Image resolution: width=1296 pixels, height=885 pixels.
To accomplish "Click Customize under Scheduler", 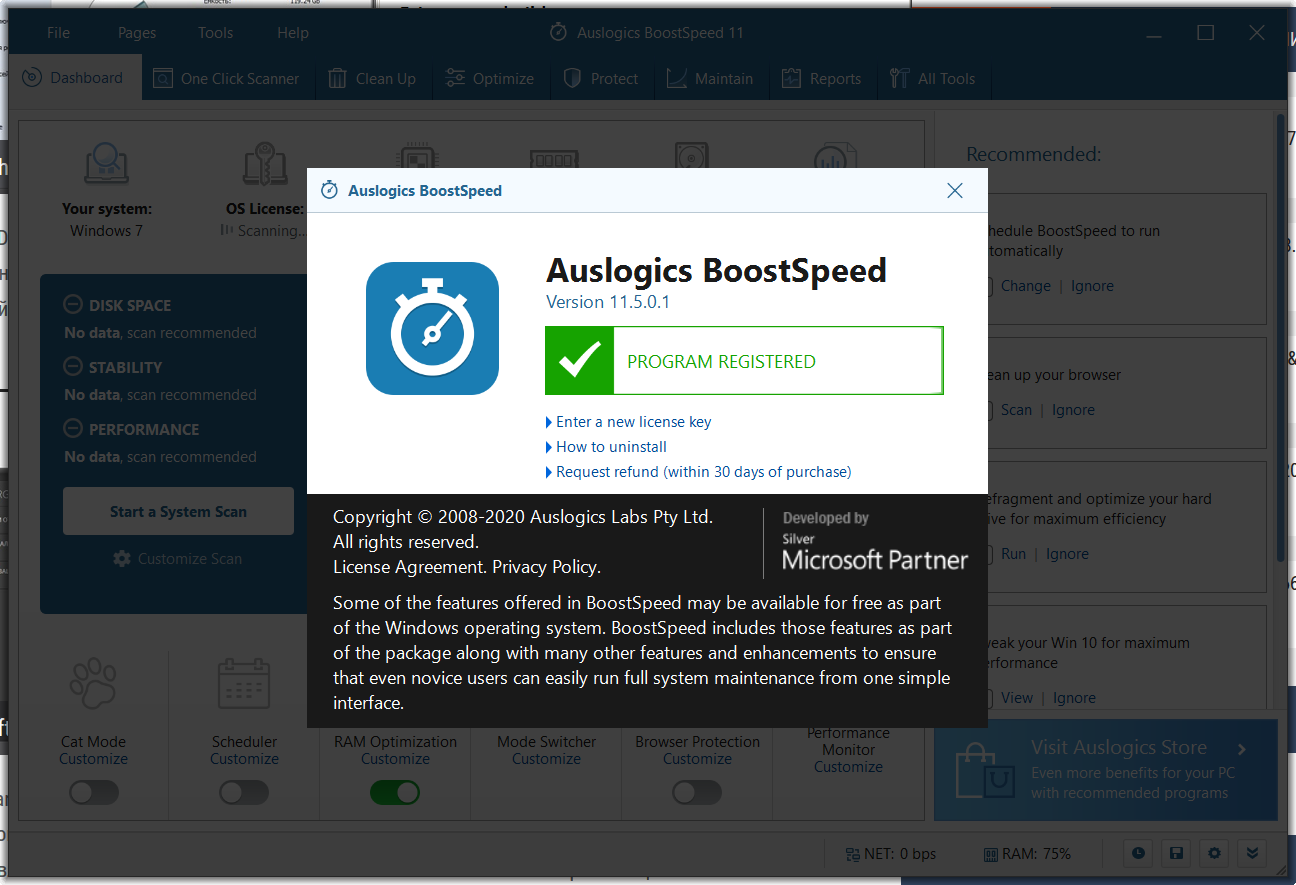I will click(244, 759).
